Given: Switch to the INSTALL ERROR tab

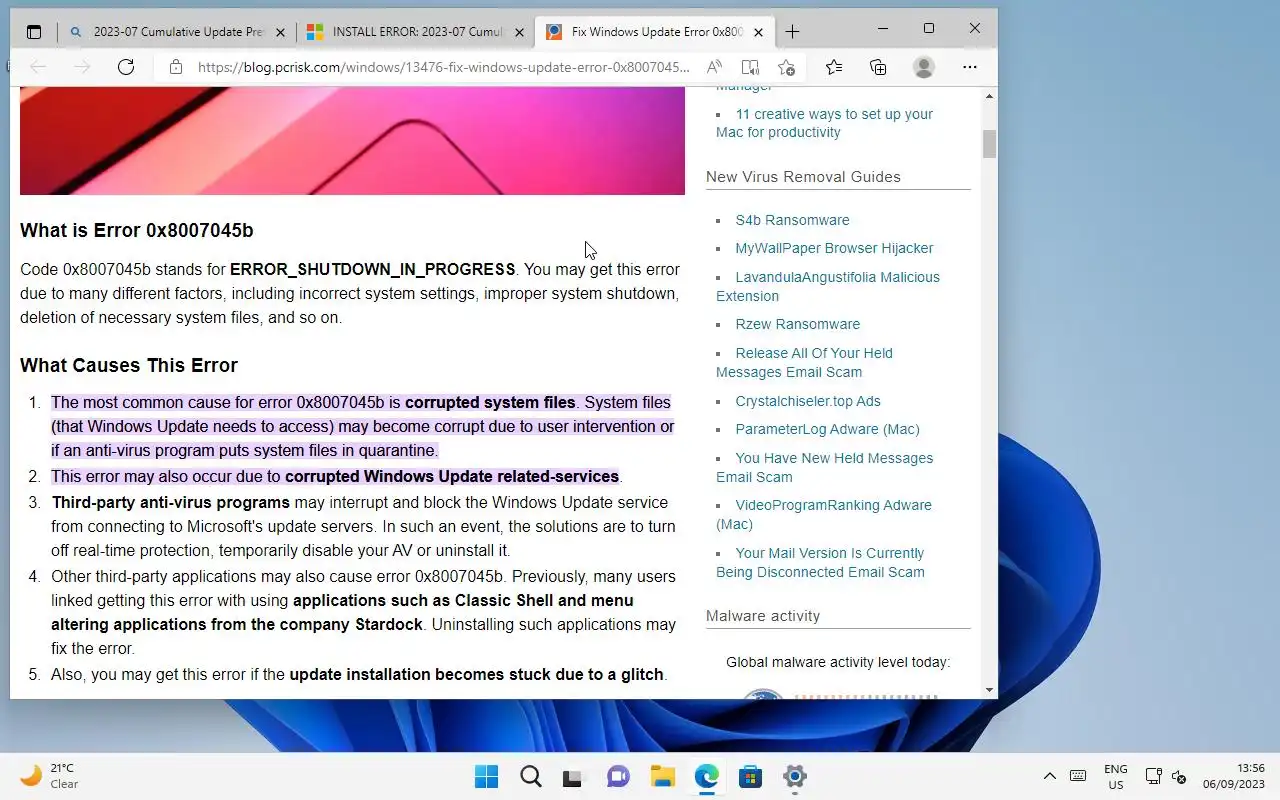Looking at the screenshot, I should pyautogui.click(x=416, y=32).
